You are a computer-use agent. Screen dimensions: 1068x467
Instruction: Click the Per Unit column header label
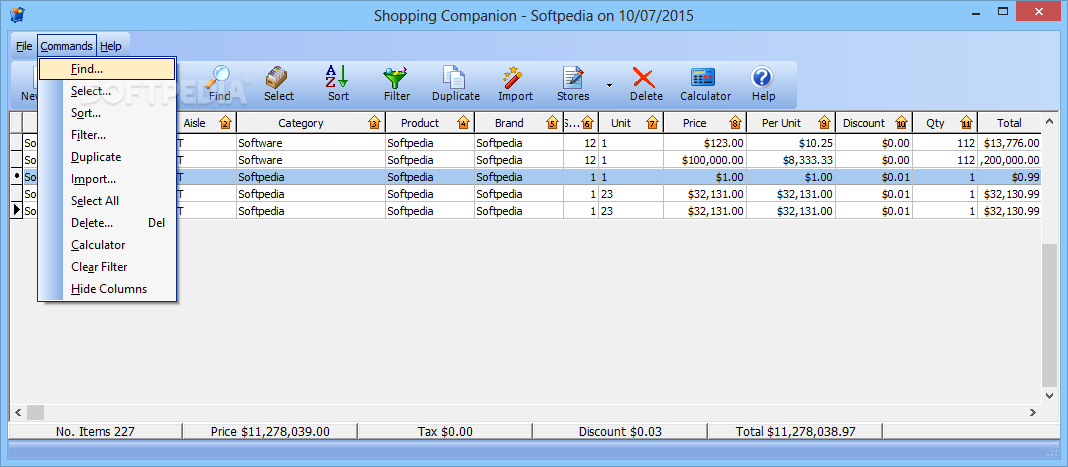click(781, 123)
